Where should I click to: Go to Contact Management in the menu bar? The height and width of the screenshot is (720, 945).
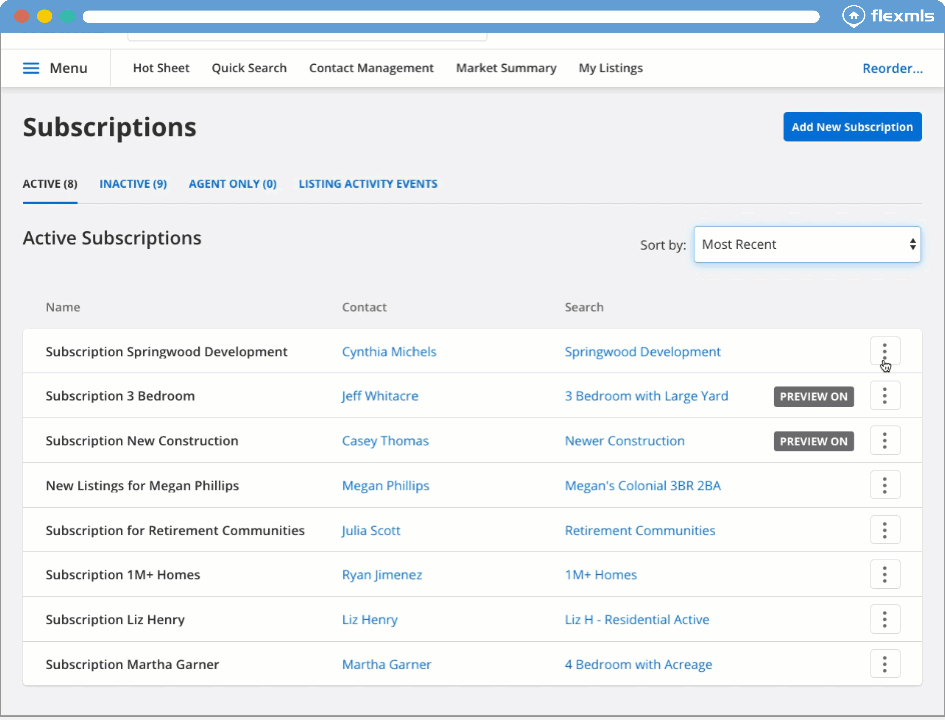[371, 68]
